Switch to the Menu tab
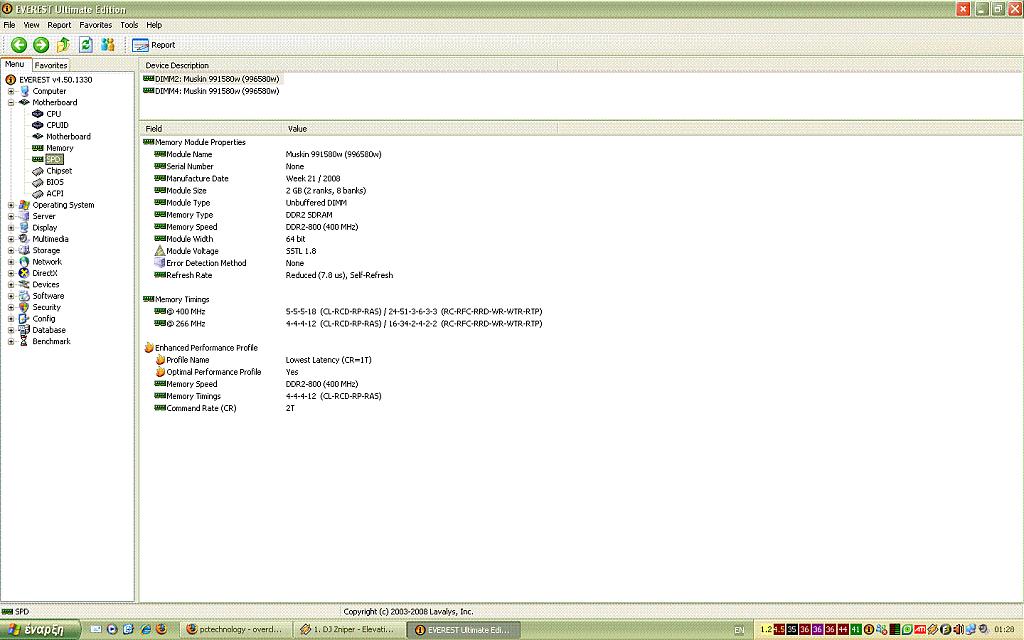This screenshot has height=640, width=1024. (15, 65)
